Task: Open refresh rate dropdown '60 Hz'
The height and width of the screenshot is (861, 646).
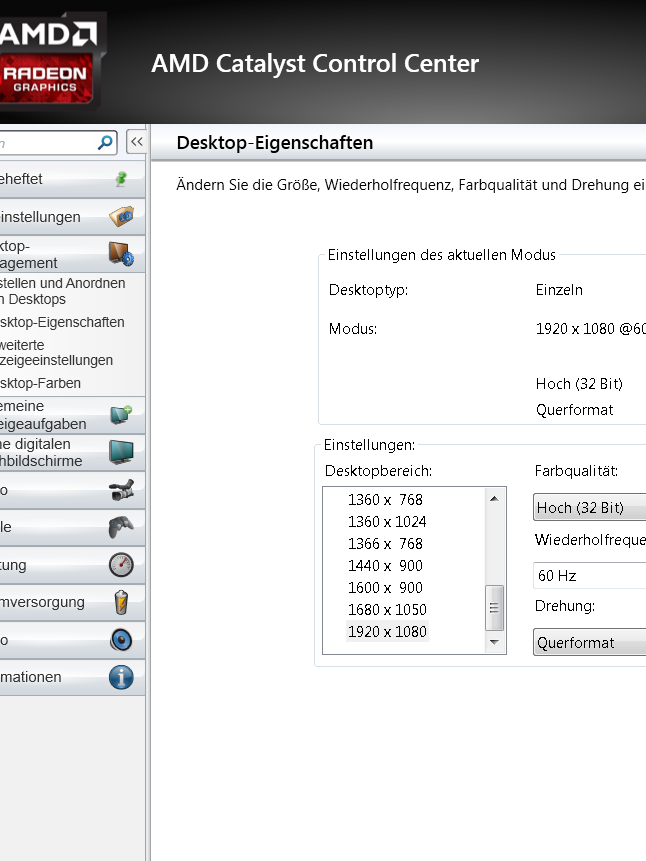Action: click(x=589, y=575)
